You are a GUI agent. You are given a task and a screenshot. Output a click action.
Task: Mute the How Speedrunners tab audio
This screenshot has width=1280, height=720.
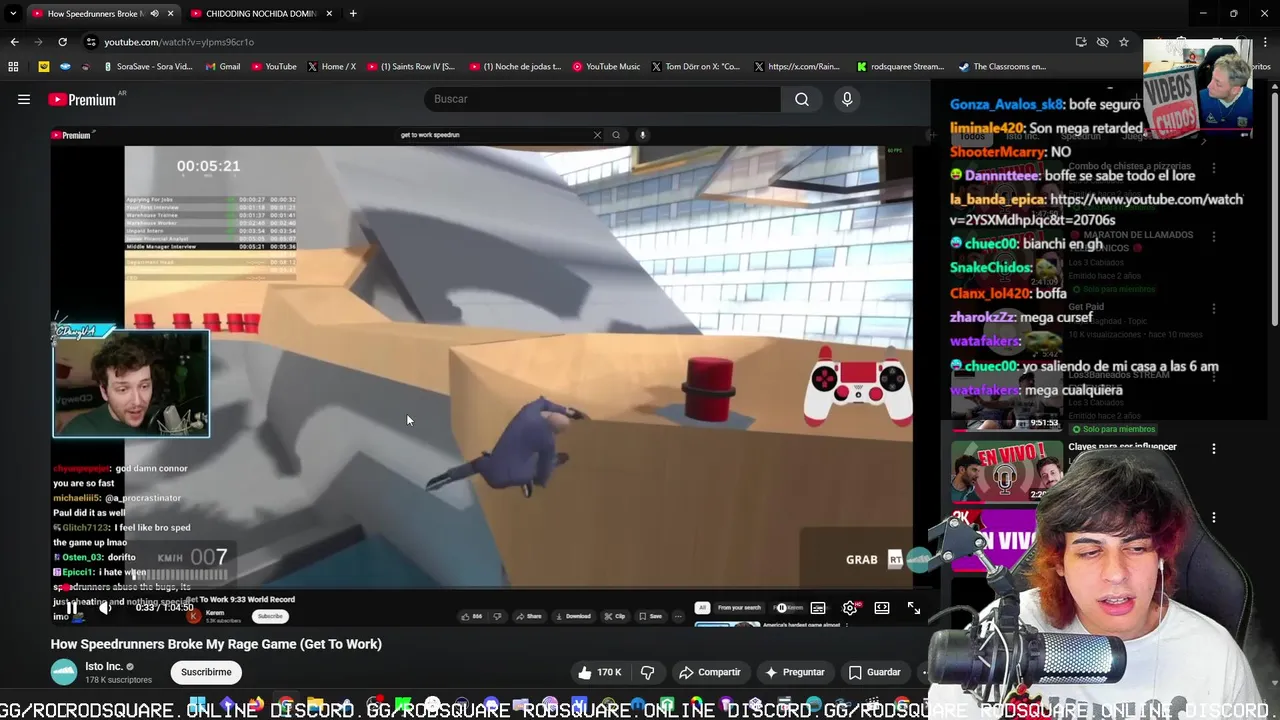pos(154,14)
